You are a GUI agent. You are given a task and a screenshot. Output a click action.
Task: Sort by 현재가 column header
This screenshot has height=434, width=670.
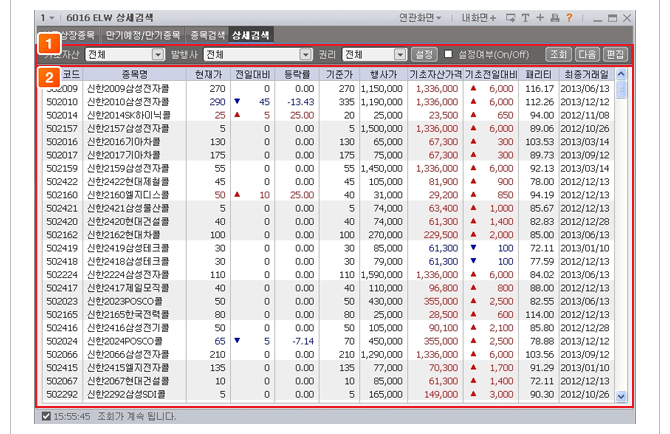coord(209,75)
